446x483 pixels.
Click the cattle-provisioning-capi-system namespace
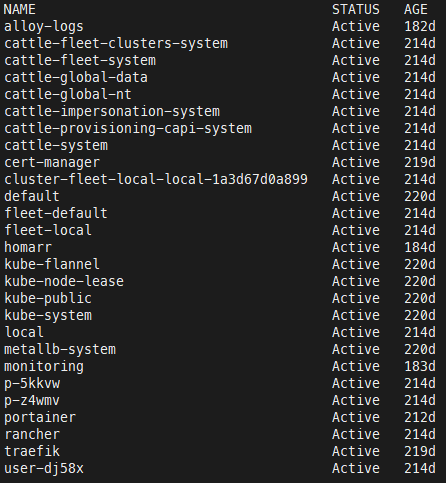coord(128,128)
